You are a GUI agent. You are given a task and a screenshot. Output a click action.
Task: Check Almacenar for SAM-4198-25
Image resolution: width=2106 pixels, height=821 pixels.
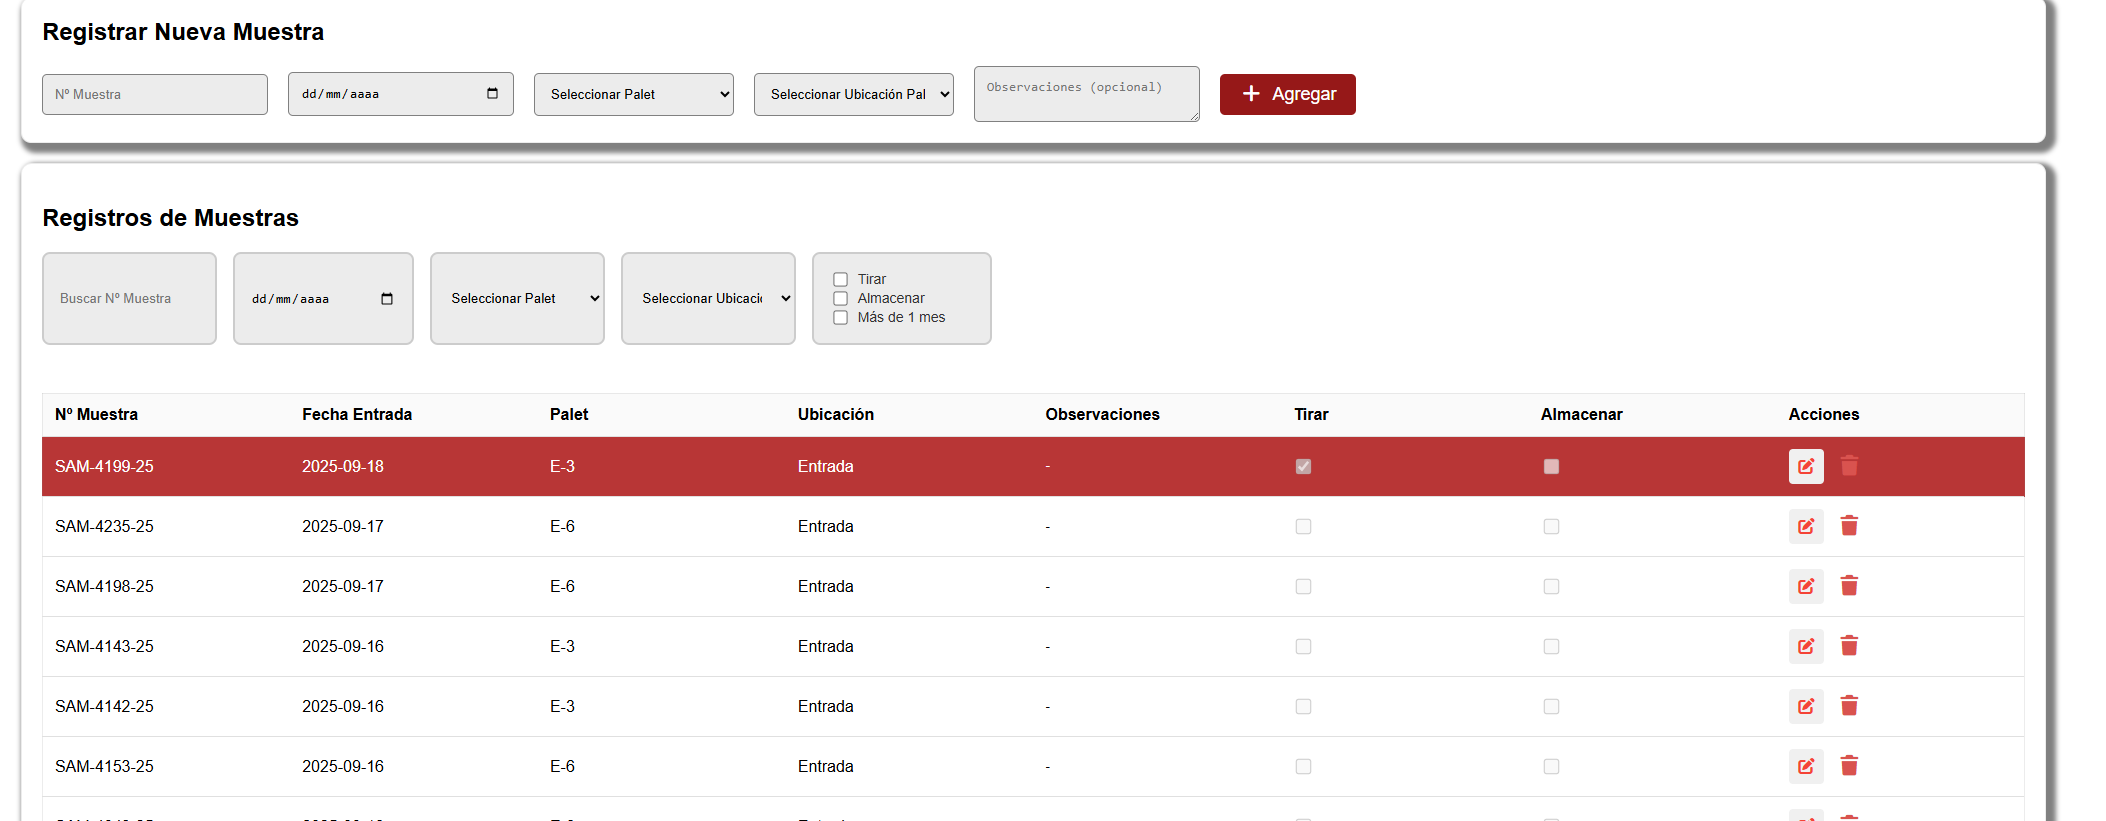(1551, 587)
